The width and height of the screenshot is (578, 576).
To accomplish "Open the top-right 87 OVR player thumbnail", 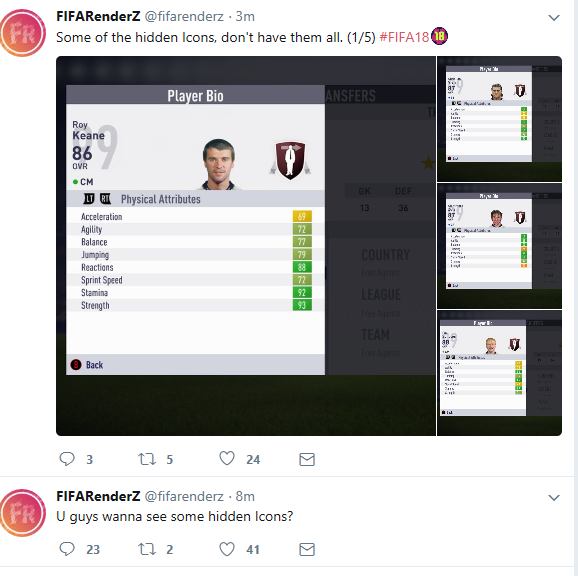I will pyautogui.click(x=499, y=119).
